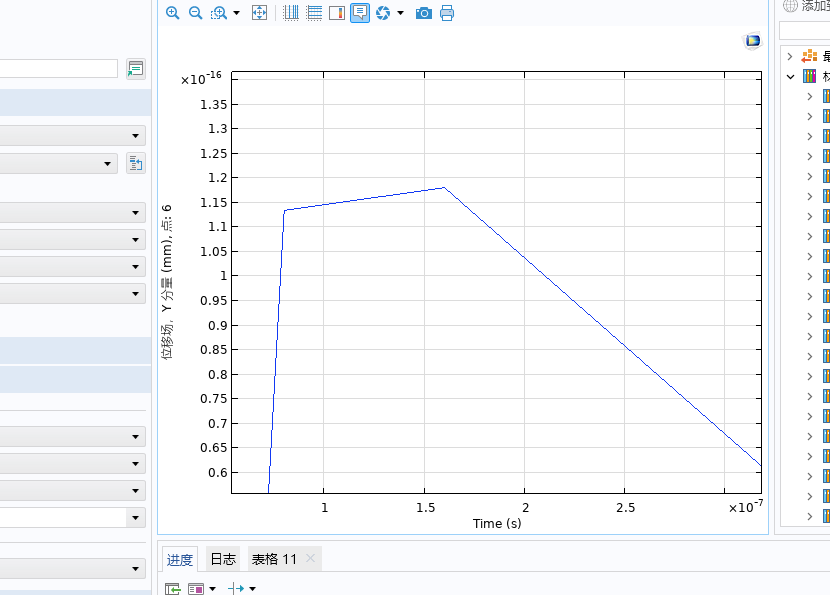Open the zoom box dropdown arrow
830x595 pixels.
pyautogui.click(x=237, y=13)
